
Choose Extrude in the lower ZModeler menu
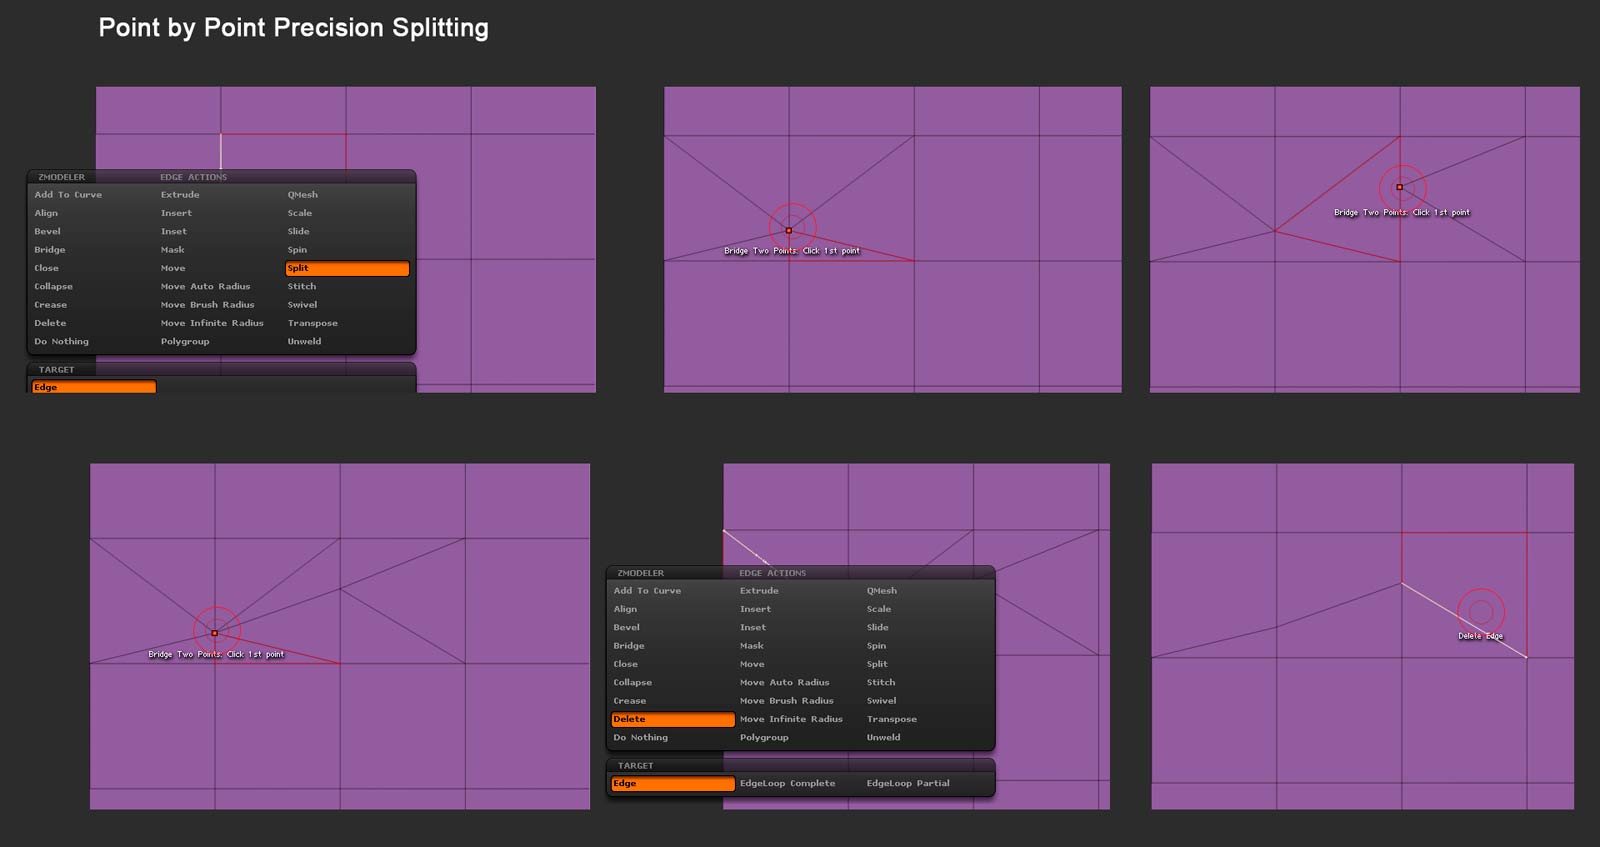(x=758, y=591)
